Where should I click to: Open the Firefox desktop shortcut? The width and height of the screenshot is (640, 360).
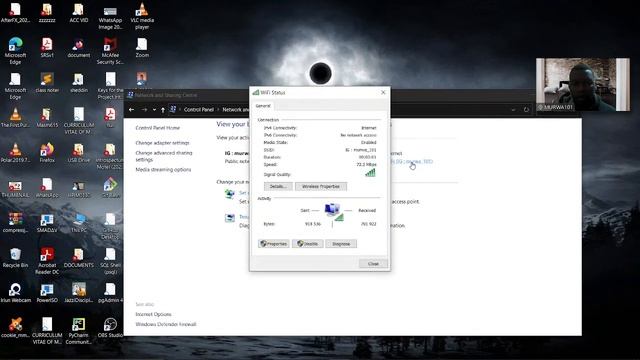[x=47, y=153]
